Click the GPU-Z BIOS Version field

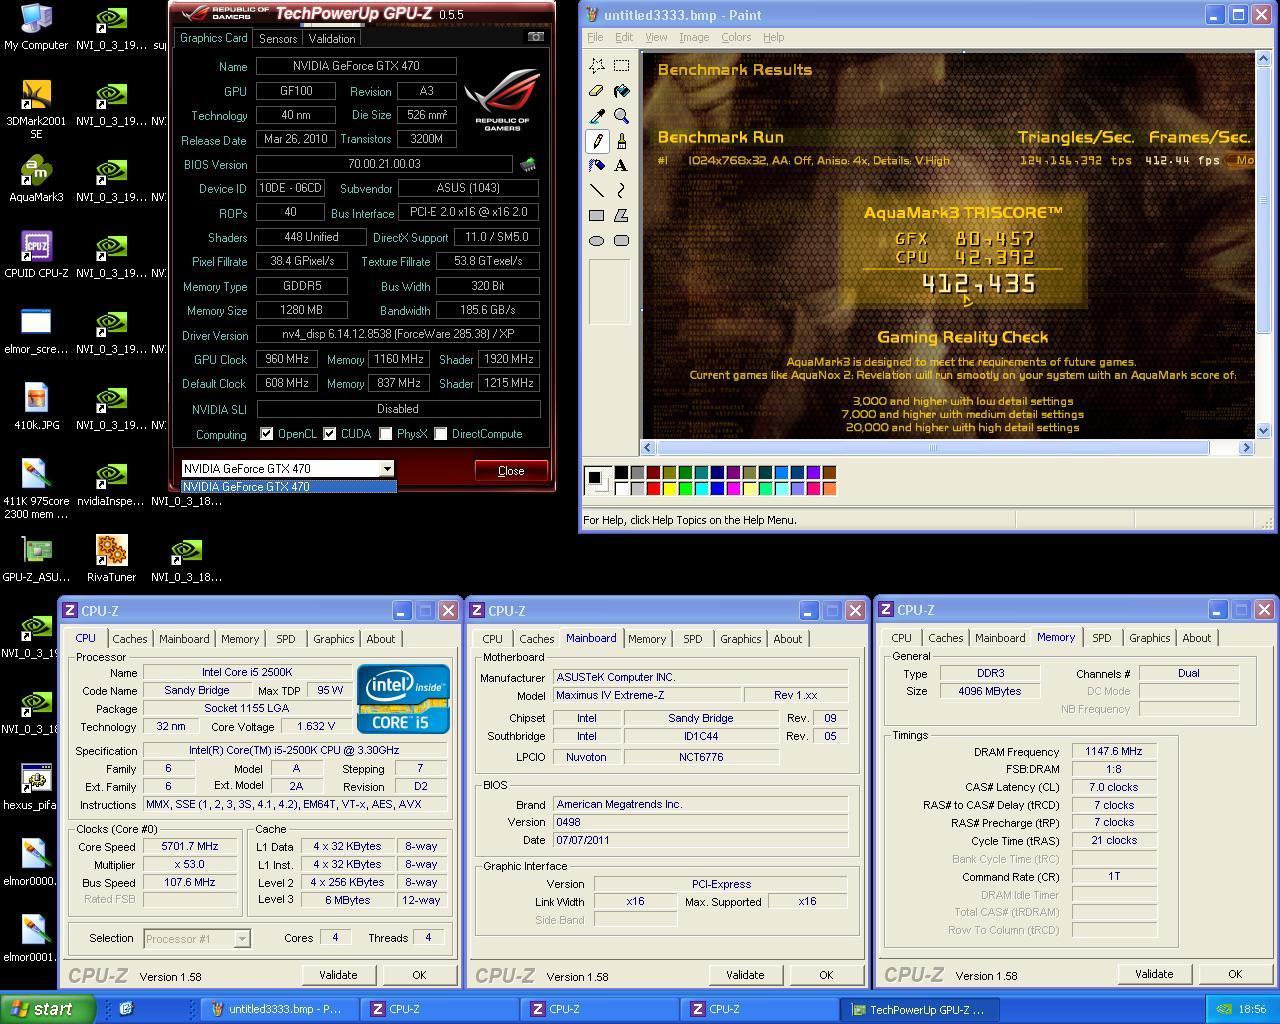point(384,164)
